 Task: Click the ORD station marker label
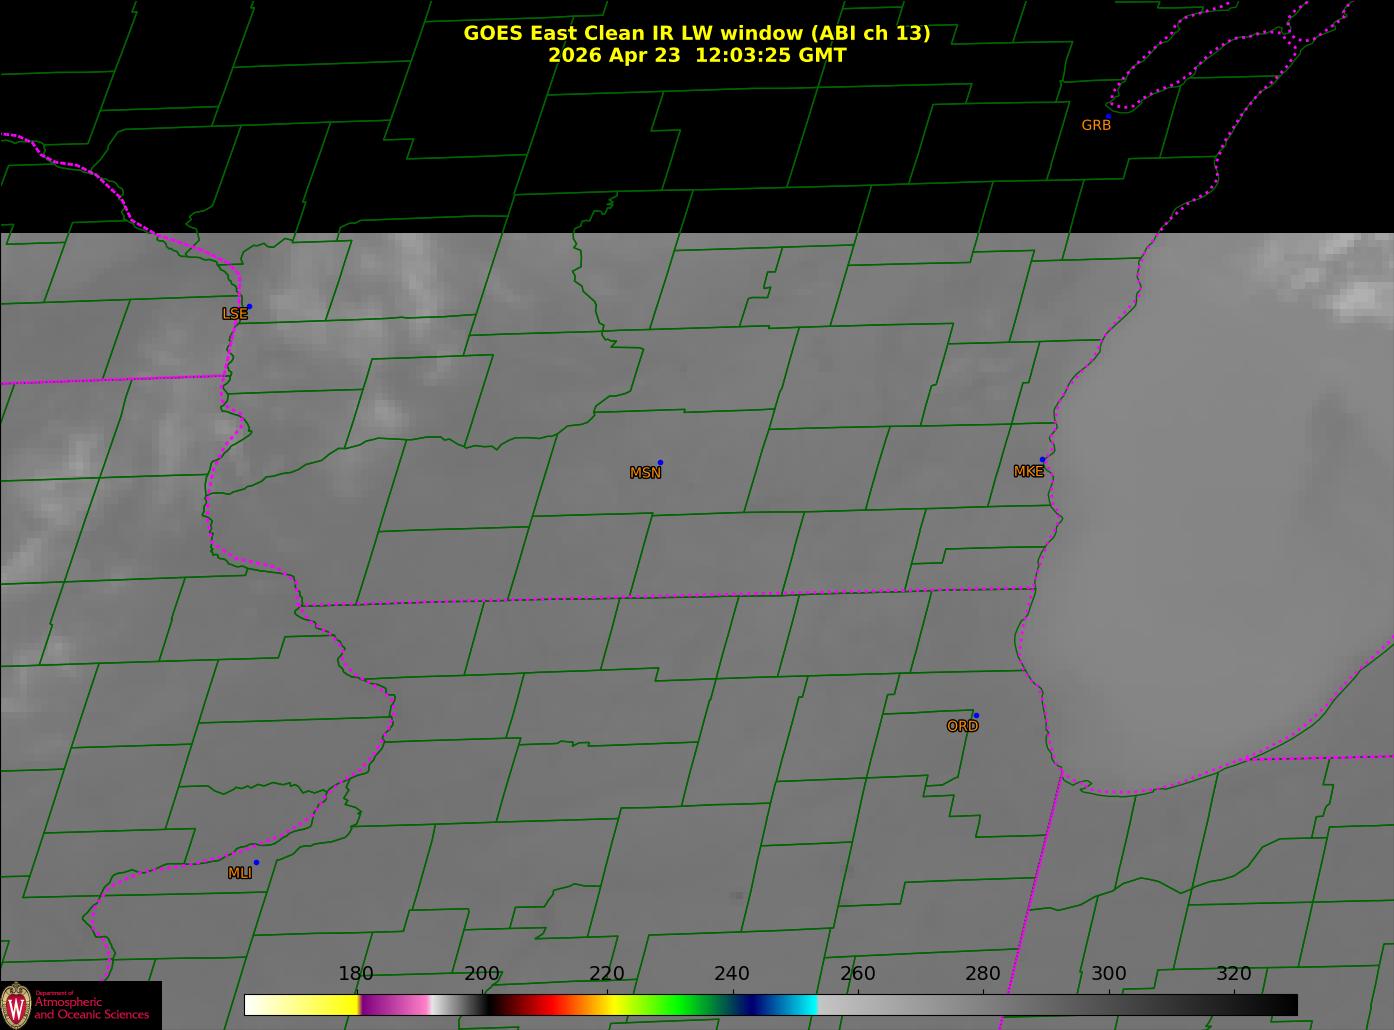pyautogui.click(x=962, y=726)
